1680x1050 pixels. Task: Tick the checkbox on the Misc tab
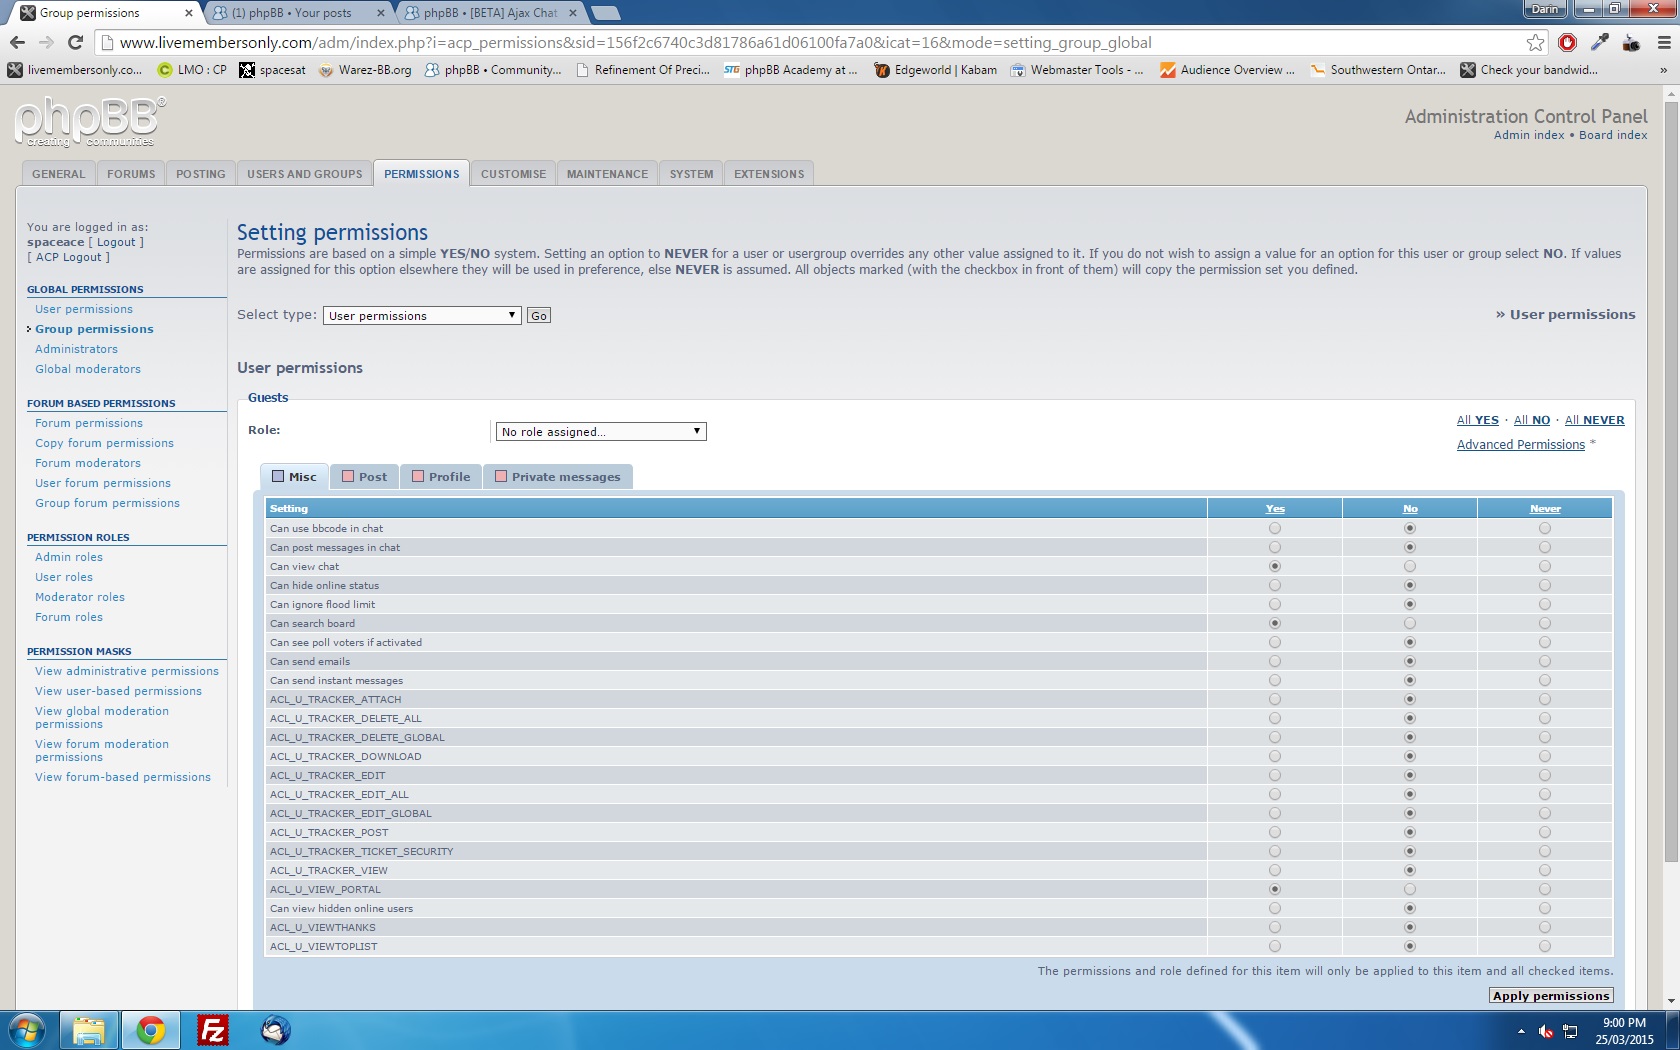(x=278, y=476)
